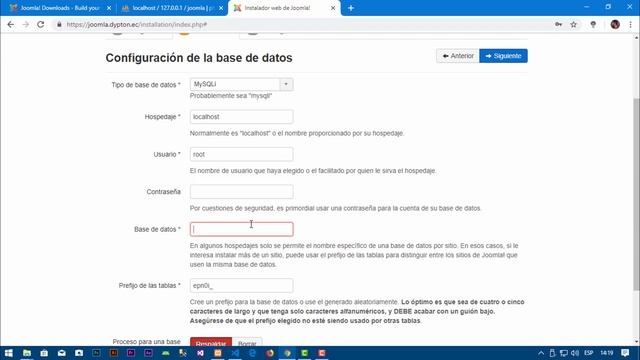640x360 pixels.
Task: Open the Mail app from the taskbar
Action: coord(62,353)
